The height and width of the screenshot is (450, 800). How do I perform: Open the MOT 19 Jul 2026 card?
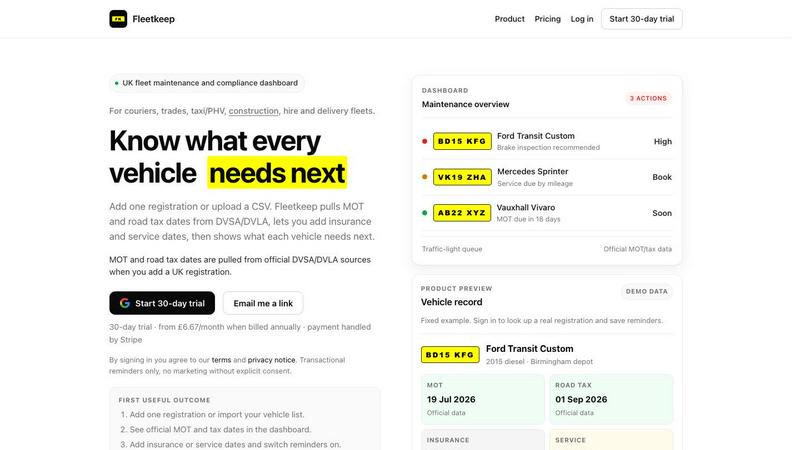483,399
